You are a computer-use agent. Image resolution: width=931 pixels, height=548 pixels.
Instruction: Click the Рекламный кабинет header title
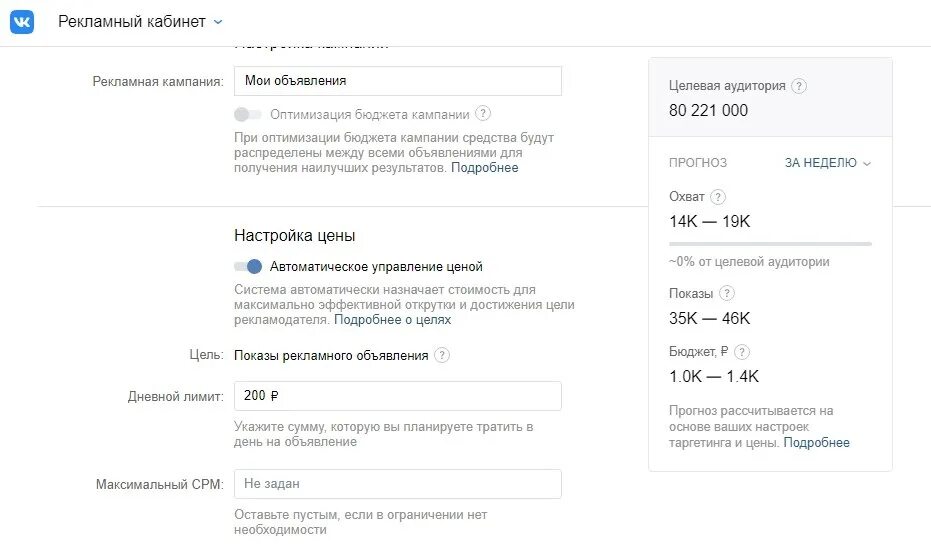[x=132, y=22]
